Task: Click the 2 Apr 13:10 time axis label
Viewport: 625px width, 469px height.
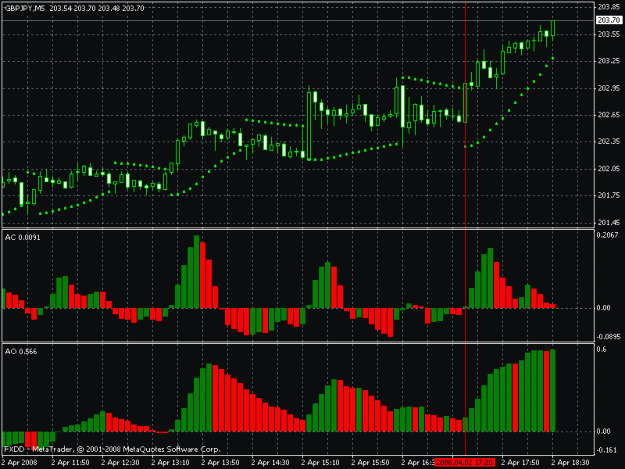Action: tap(170, 463)
